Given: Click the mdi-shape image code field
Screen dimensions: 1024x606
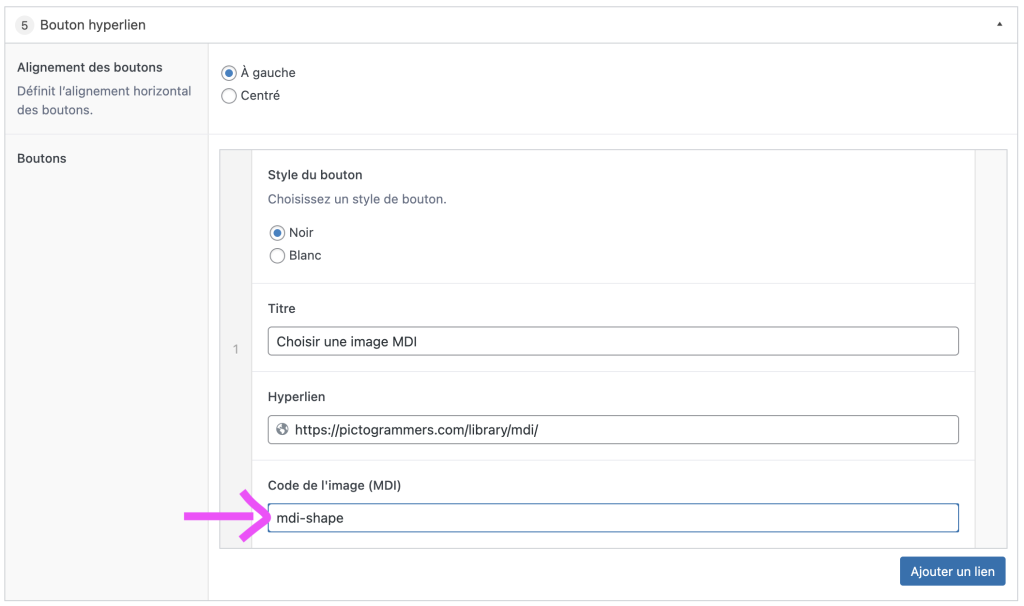Looking at the screenshot, I should [x=613, y=518].
